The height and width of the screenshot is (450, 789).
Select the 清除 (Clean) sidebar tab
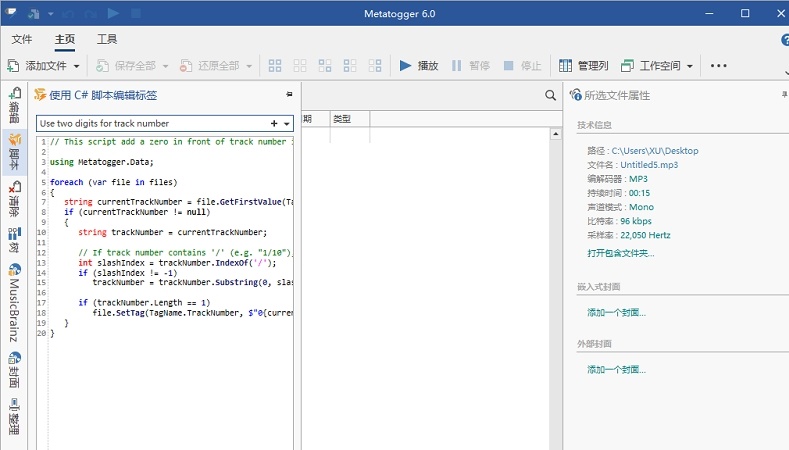coord(14,199)
